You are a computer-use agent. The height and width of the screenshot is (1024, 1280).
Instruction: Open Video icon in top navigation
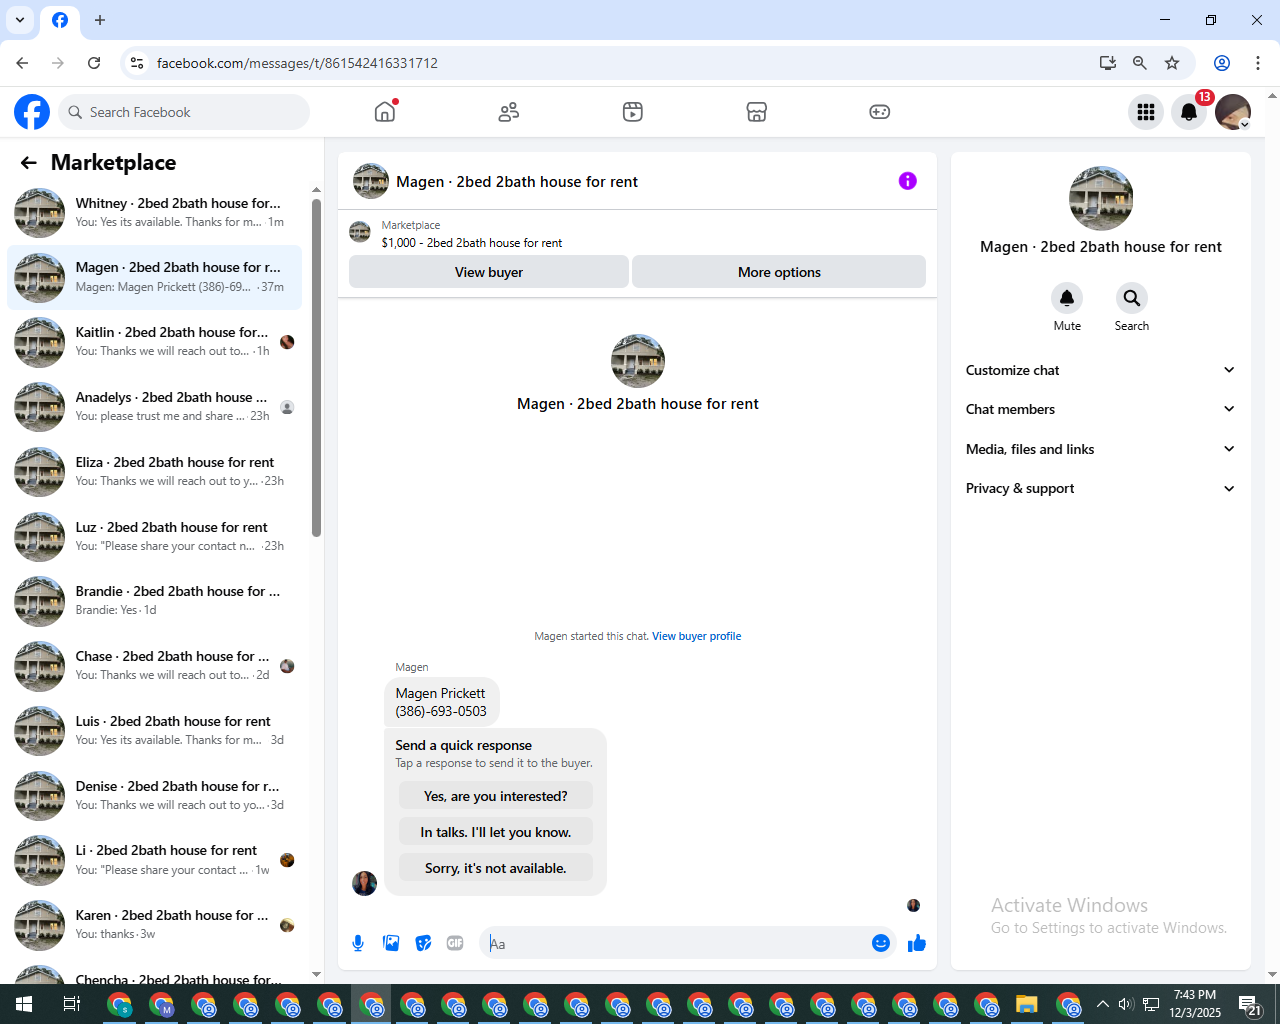[633, 112]
